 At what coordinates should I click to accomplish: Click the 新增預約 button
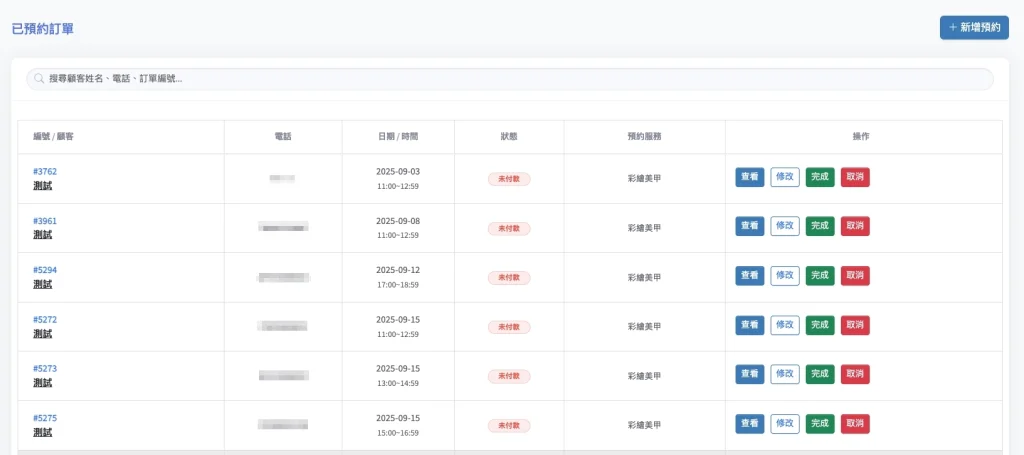(x=973, y=28)
